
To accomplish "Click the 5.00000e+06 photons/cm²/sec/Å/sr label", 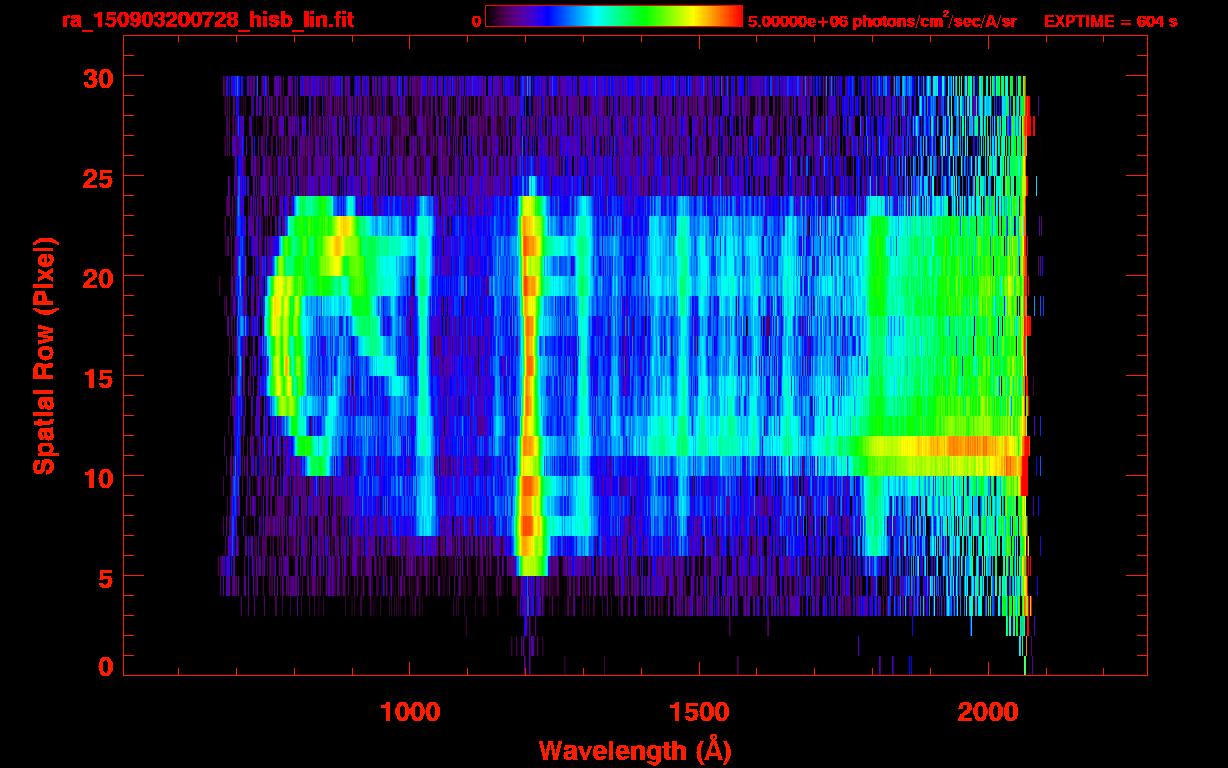I will tap(882, 20).
